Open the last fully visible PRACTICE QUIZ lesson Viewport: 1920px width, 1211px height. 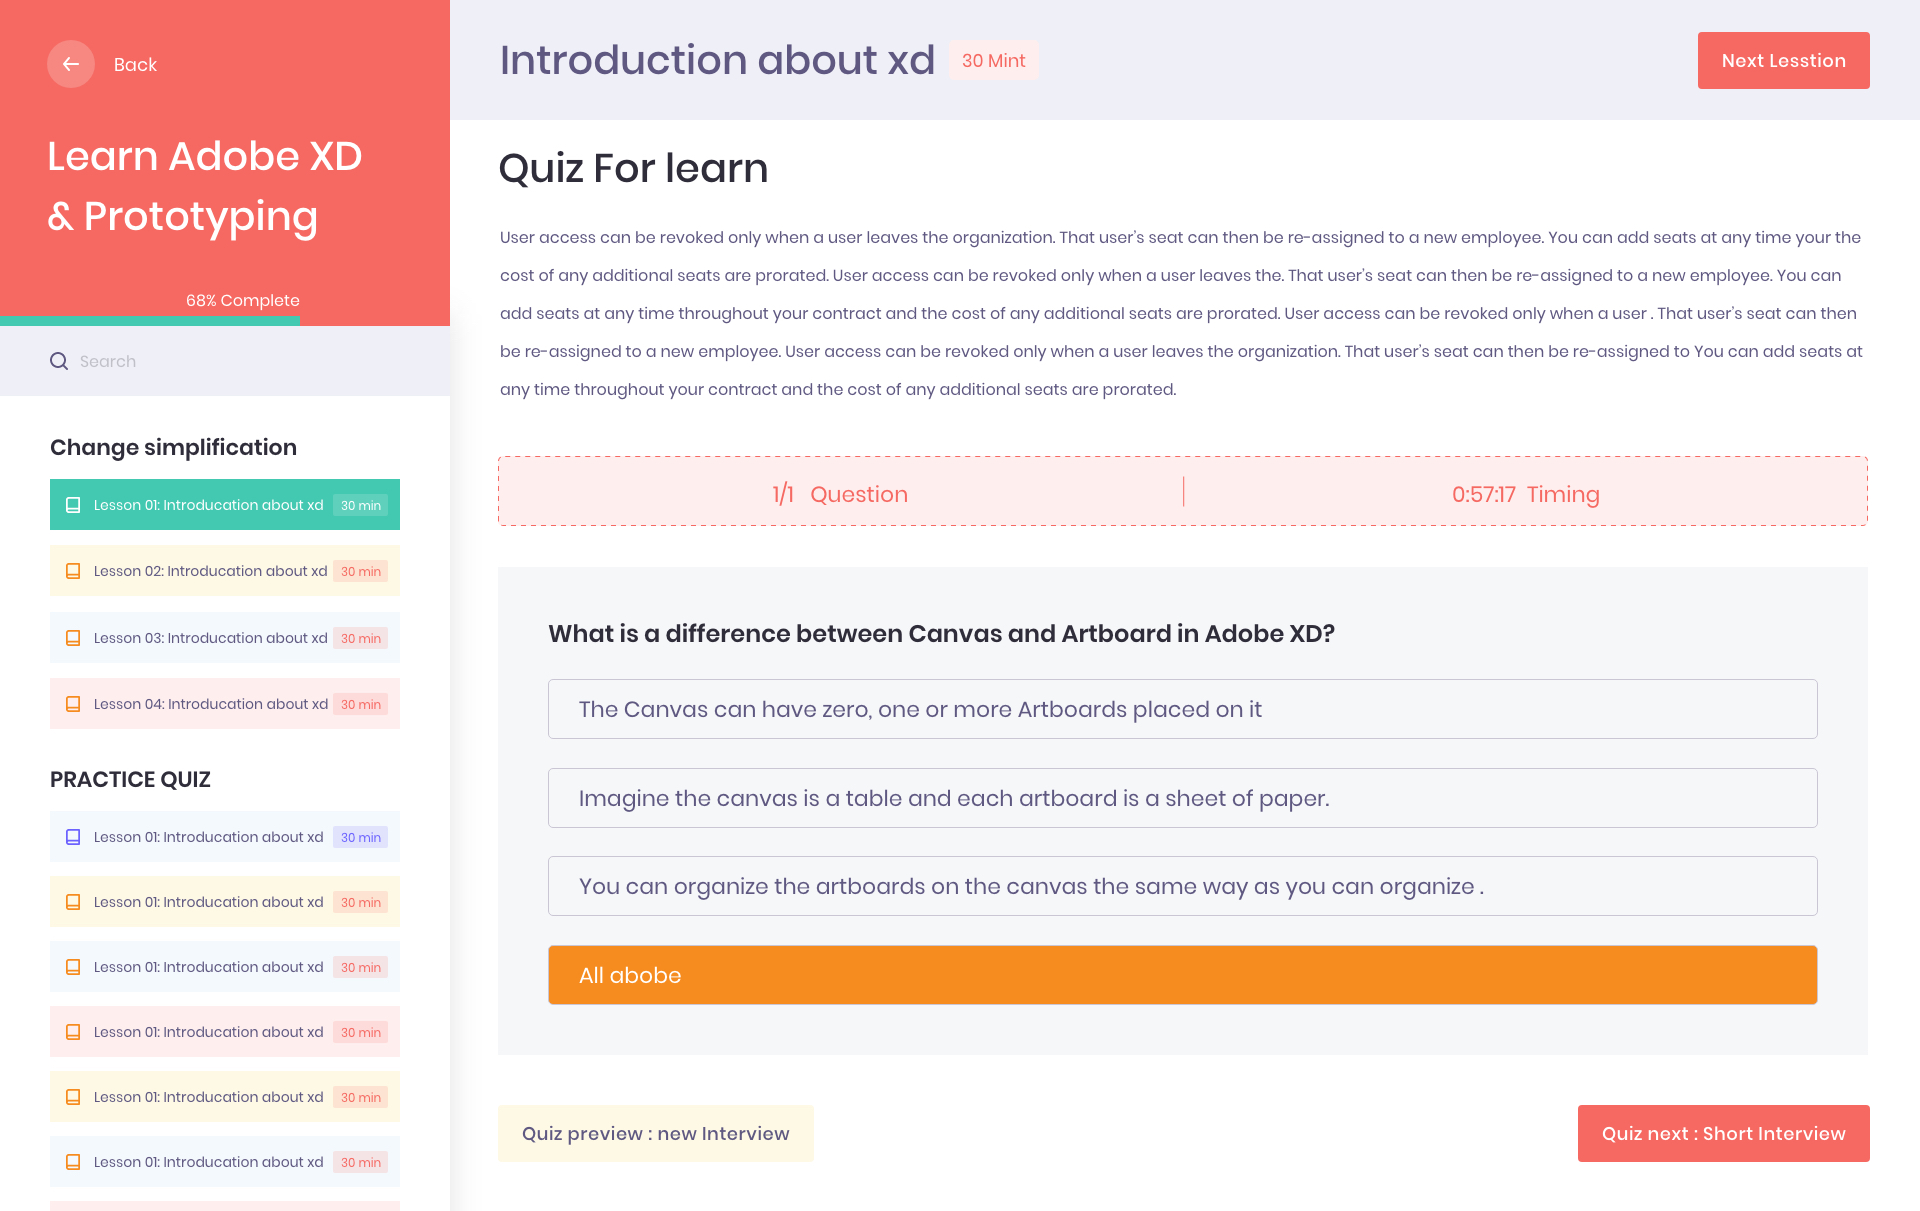pos(225,1162)
